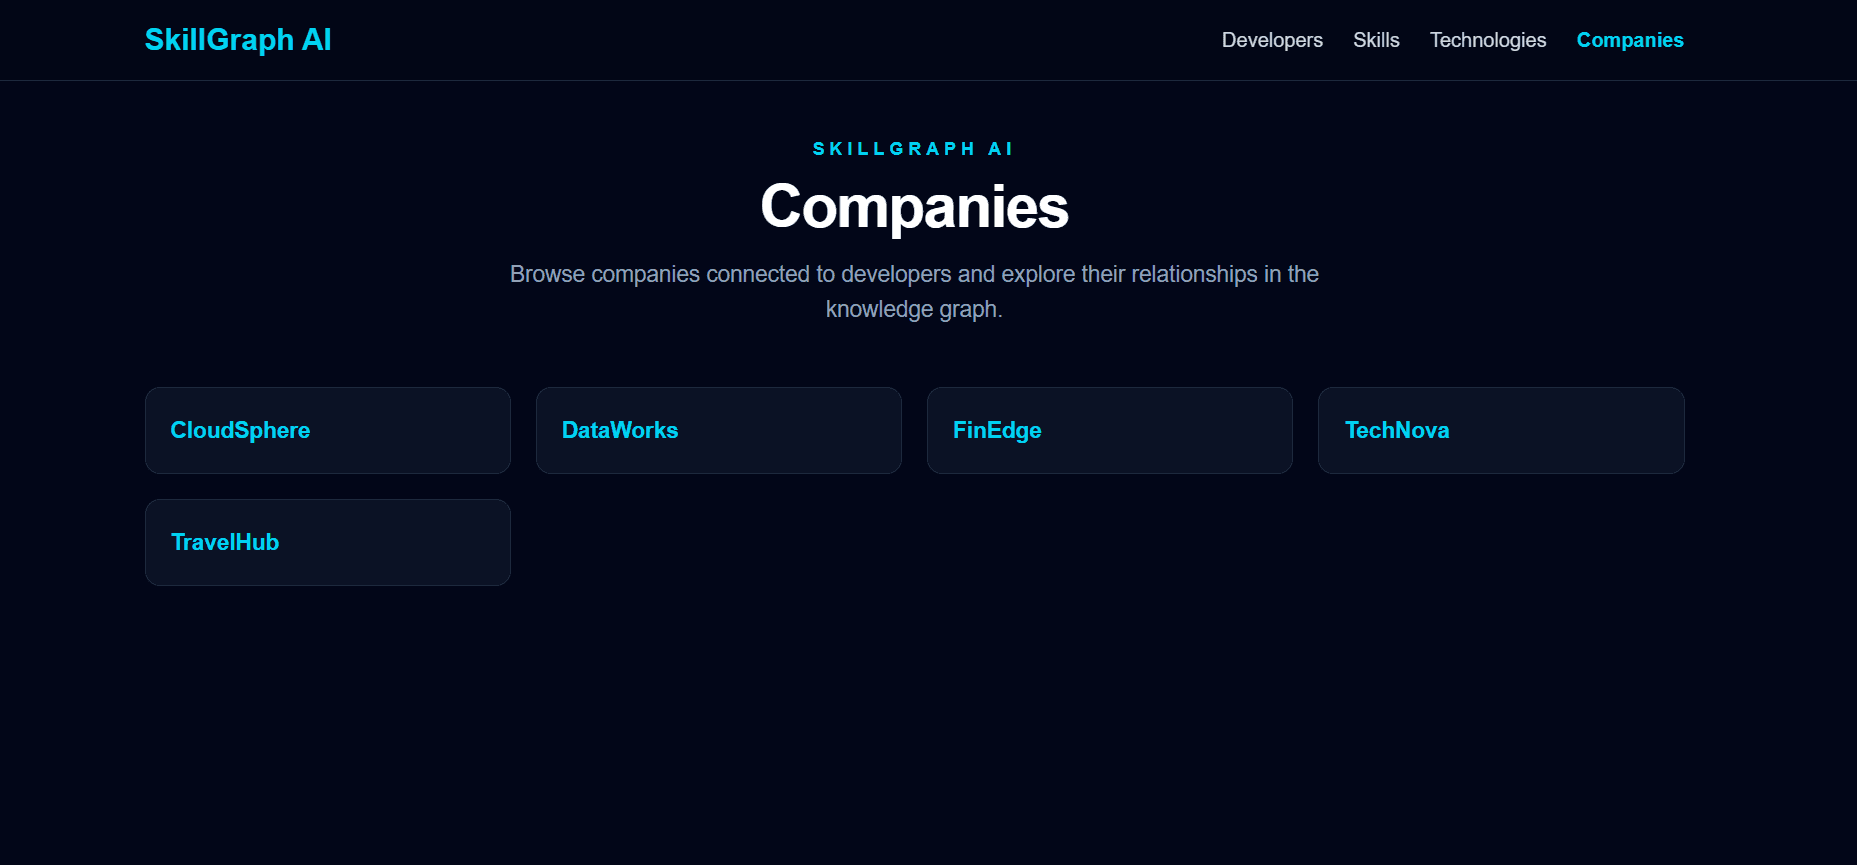Open the TechNova company card
1857x865 pixels.
pos(1501,430)
